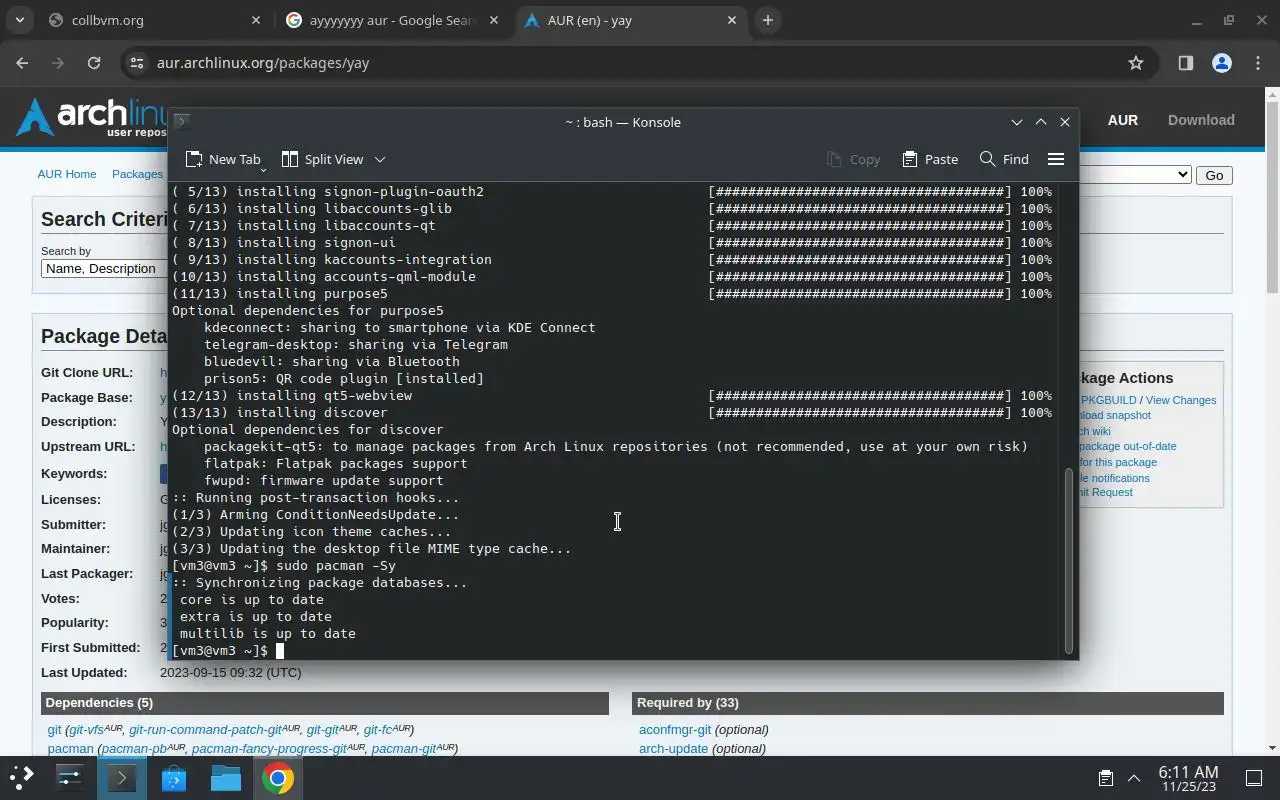The image size is (1280, 800).
Task: Click the Chrome icon in taskbar
Action: coord(278,777)
